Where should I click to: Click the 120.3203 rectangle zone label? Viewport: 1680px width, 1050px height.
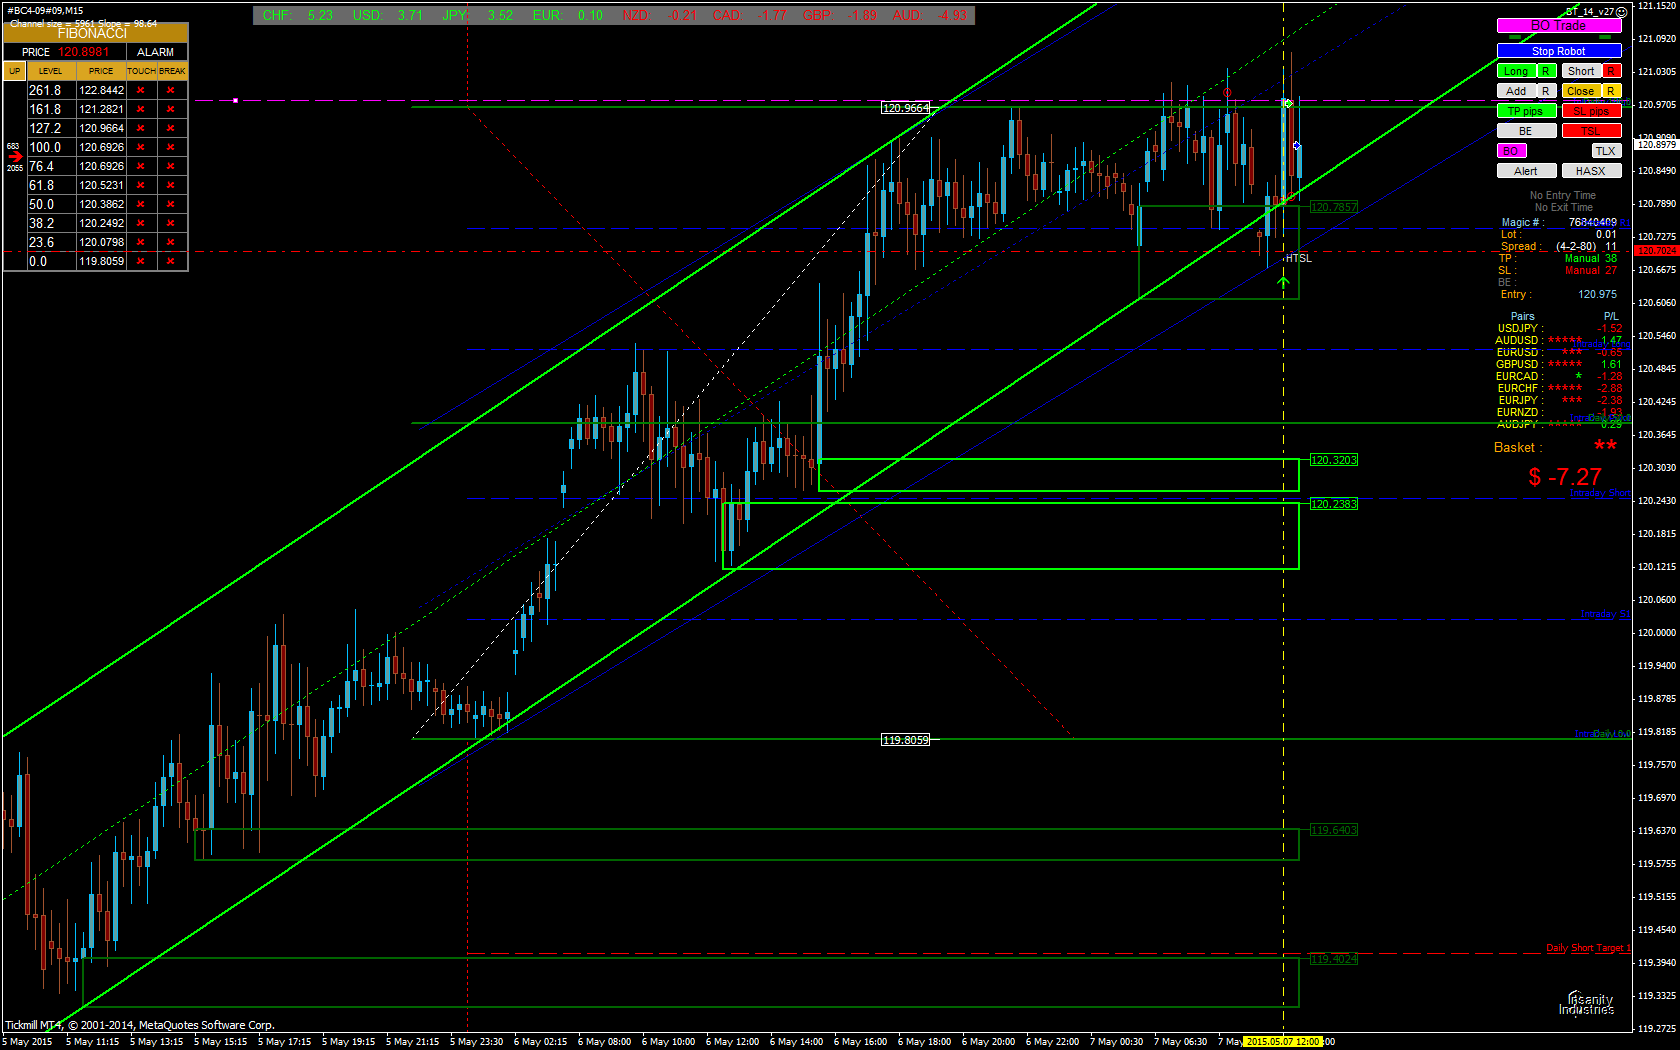pos(1334,460)
